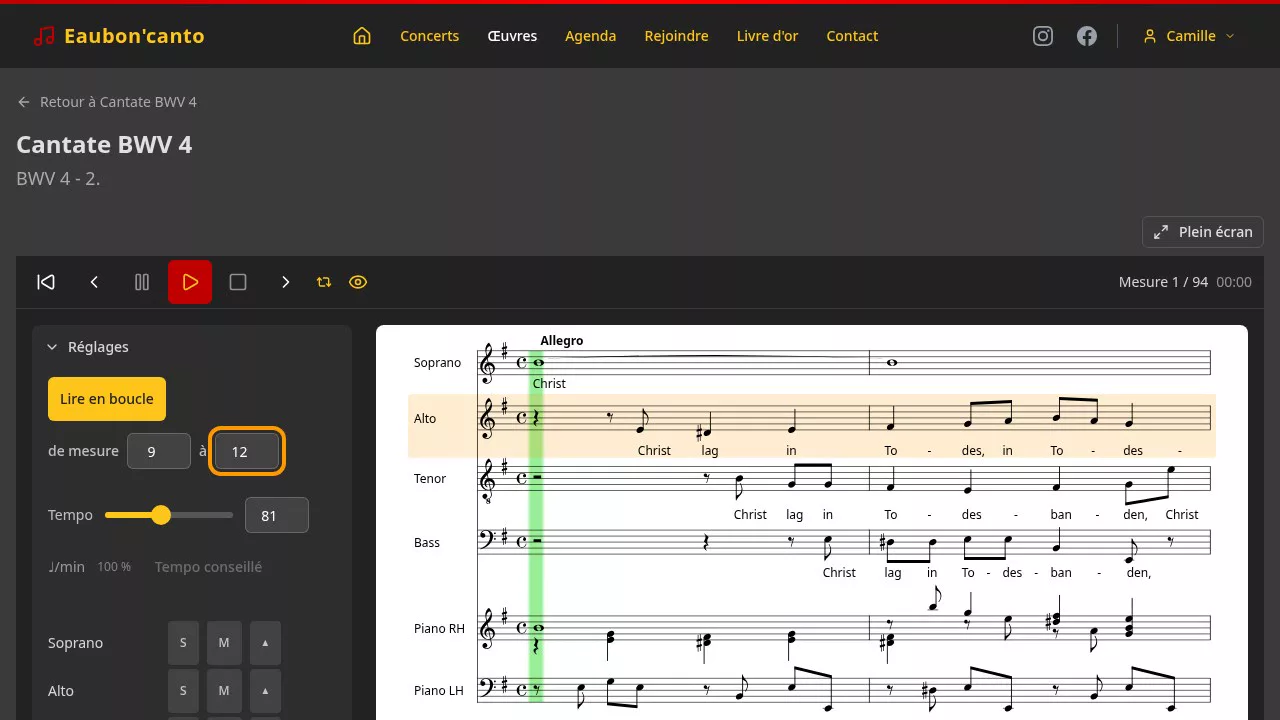Click the tempo value field
The width and height of the screenshot is (1280, 720).
click(x=277, y=515)
